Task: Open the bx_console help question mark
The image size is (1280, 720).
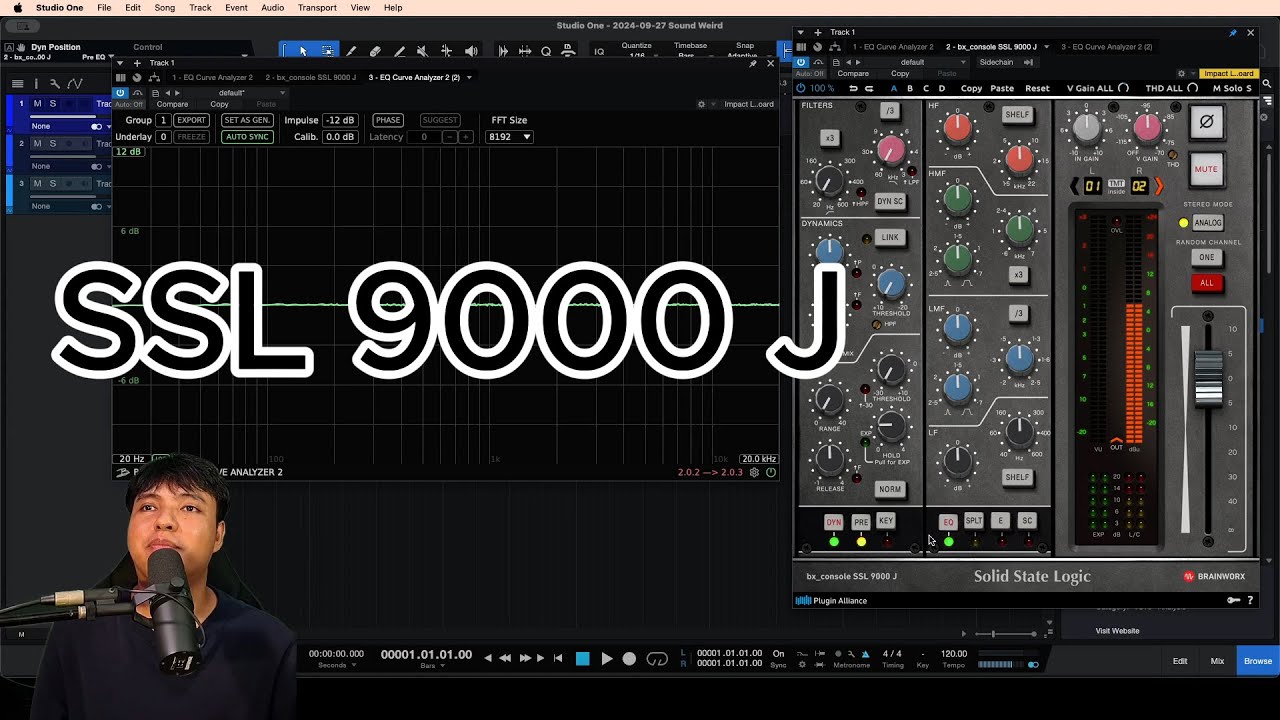Action: pyautogui.click(x=1250, y=600)
